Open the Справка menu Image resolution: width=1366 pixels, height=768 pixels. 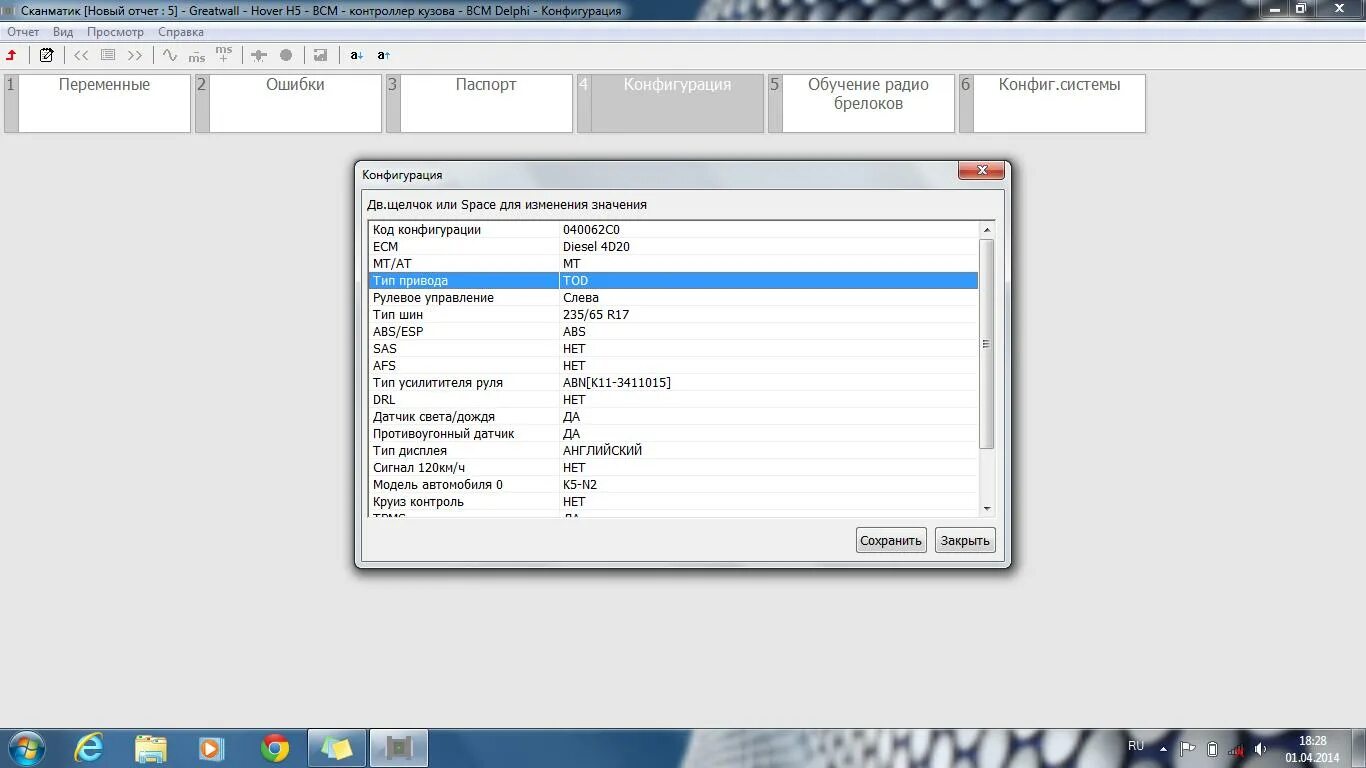181,32
